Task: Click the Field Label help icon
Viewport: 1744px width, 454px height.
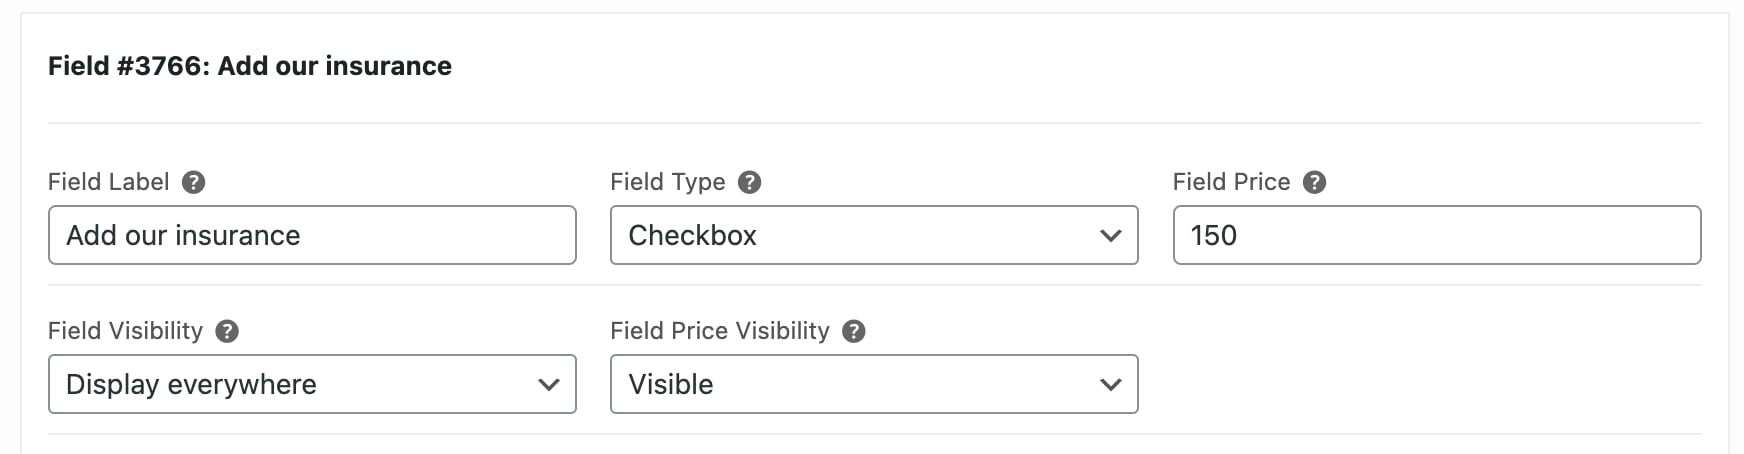Action: tap(194, 182)
